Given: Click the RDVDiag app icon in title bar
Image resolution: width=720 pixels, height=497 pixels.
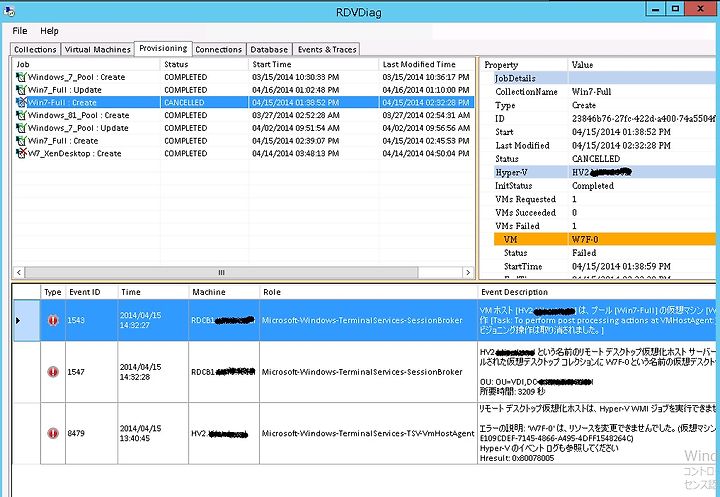Looking at the screenshot, I should [x=9, y=11].
